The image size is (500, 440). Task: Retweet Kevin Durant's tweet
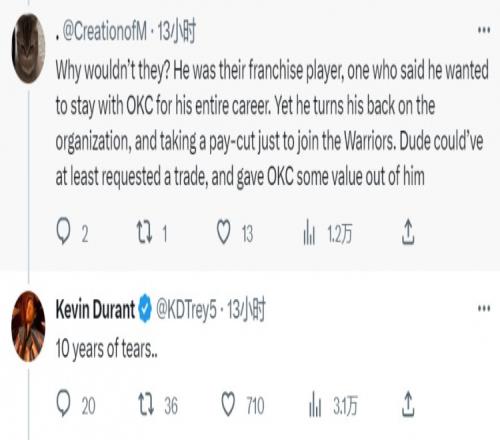coord(146,405)
